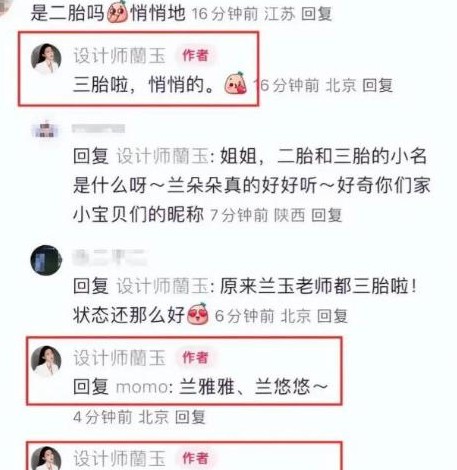Tap the 作者 badge in bottom comment
This screenshot has width=457, height=470.
pos(195,458)
